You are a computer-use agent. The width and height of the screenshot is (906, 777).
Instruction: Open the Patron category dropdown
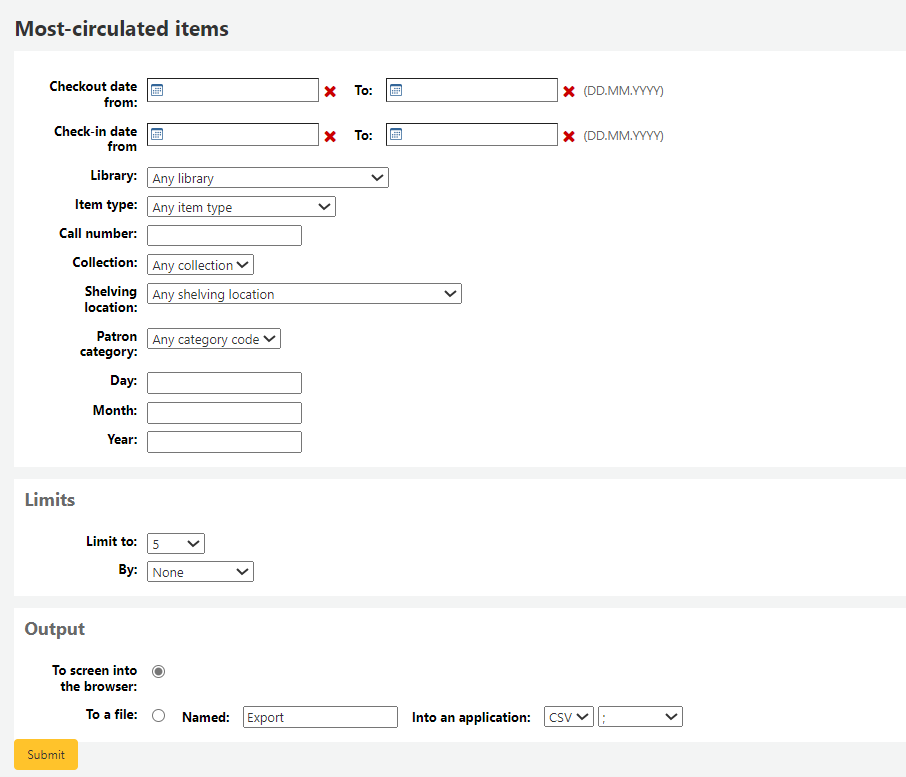click(x=213, y=338)
